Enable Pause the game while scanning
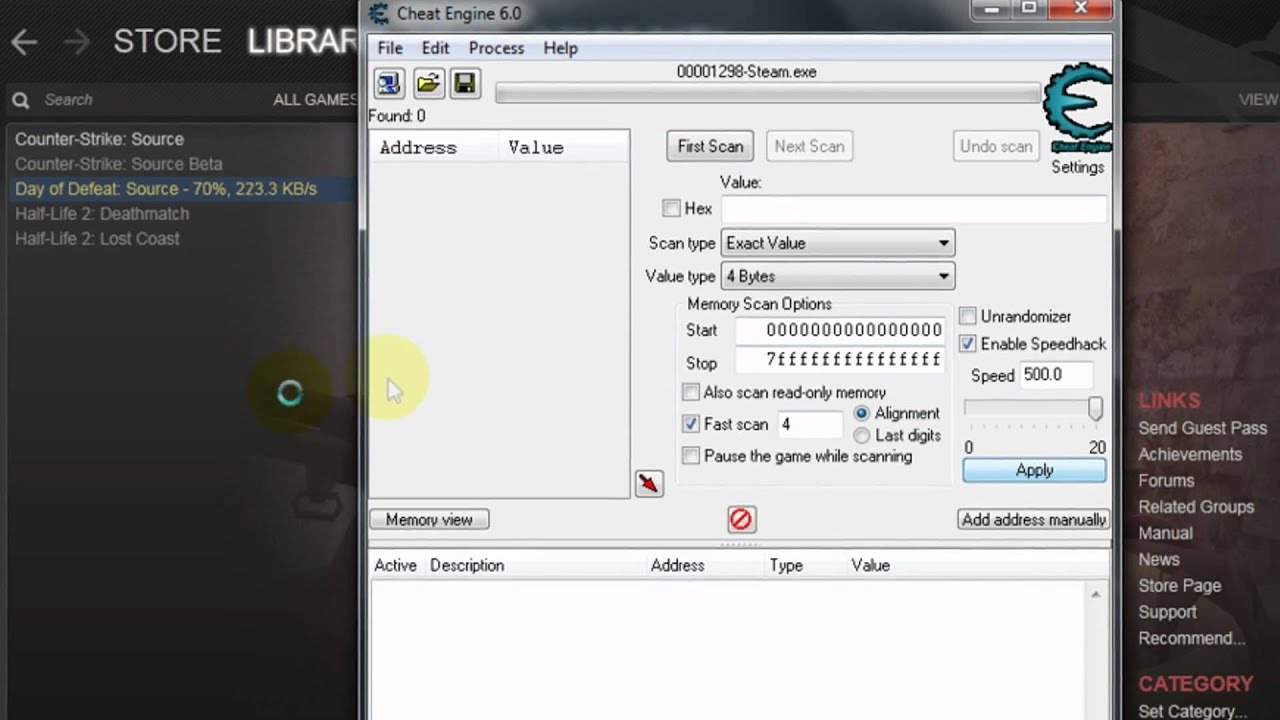1280x720 pixels. [x=691, y=456]
